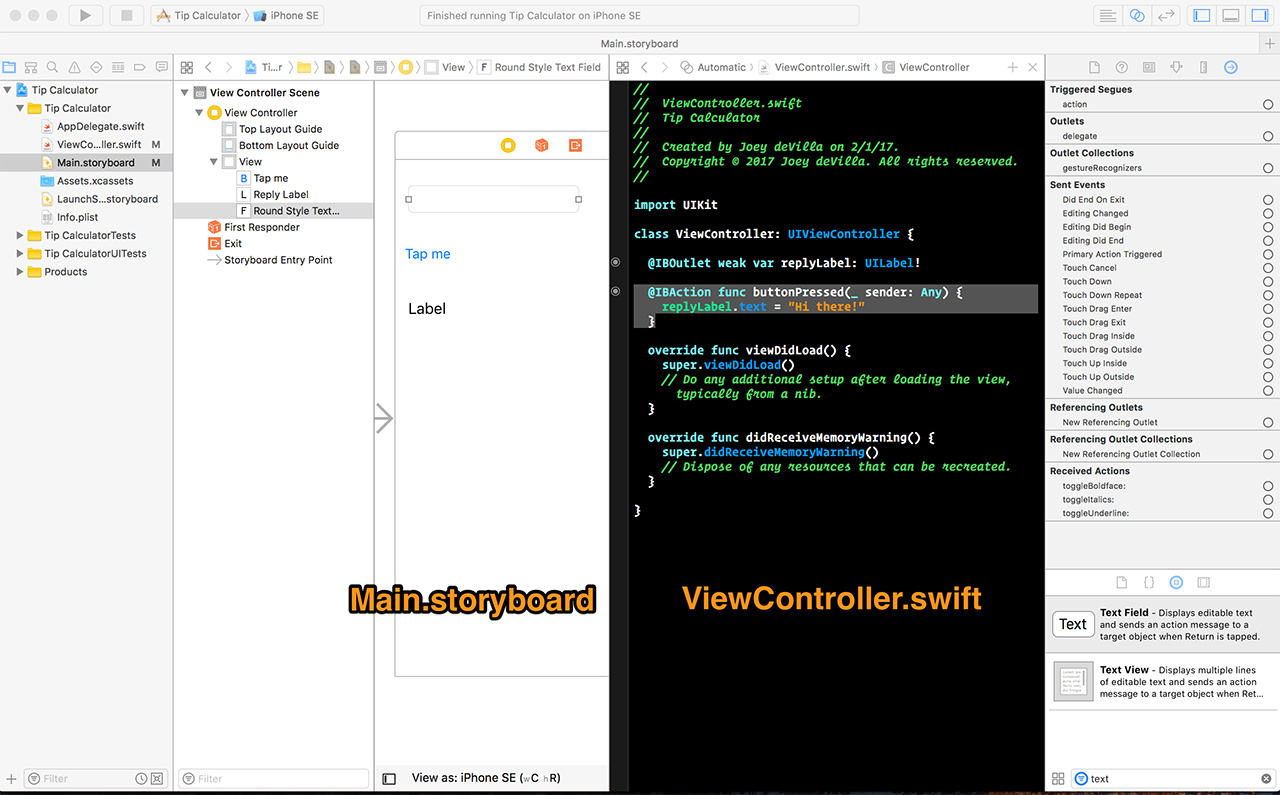
Task: Open the Debug navigator
Action: (x=118, y=67)
